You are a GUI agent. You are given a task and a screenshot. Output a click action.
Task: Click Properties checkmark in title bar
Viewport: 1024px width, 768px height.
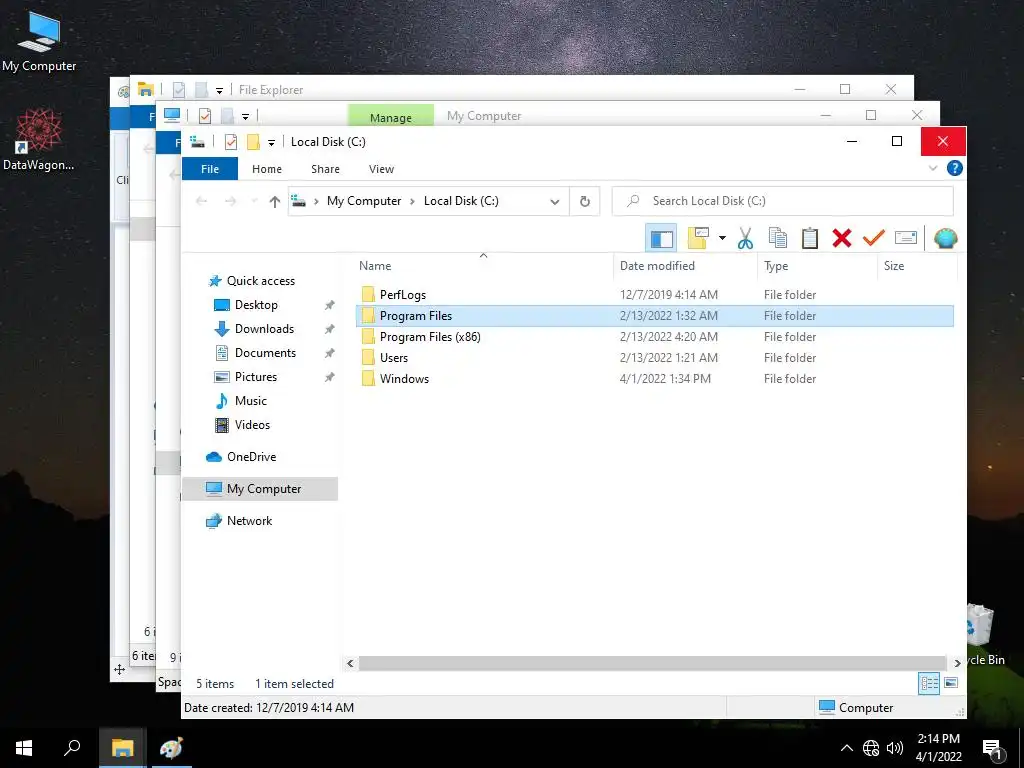[231, 142]
